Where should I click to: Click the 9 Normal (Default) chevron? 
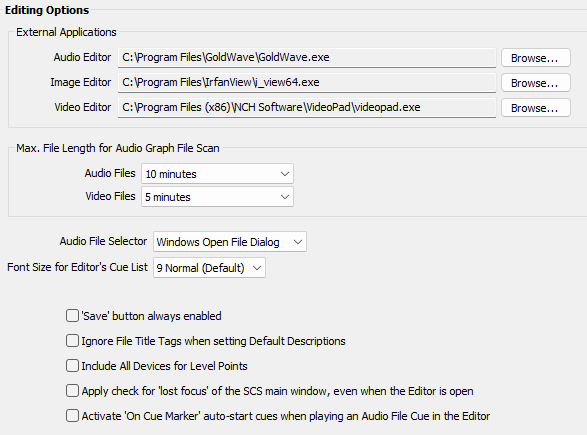pyautogui.click(x=257, y=268)
